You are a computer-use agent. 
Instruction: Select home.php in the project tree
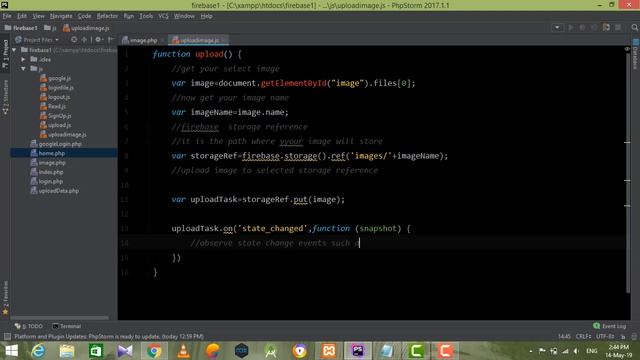[48, 153]
